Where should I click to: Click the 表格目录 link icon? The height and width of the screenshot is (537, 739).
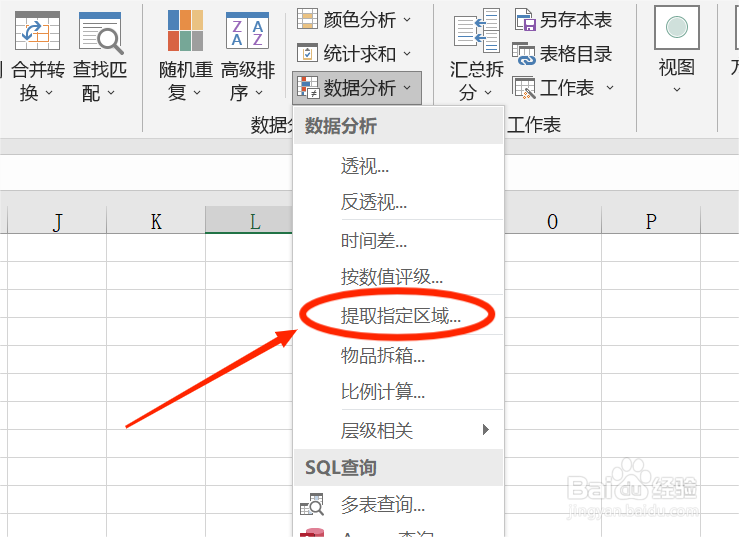point(524,54)
